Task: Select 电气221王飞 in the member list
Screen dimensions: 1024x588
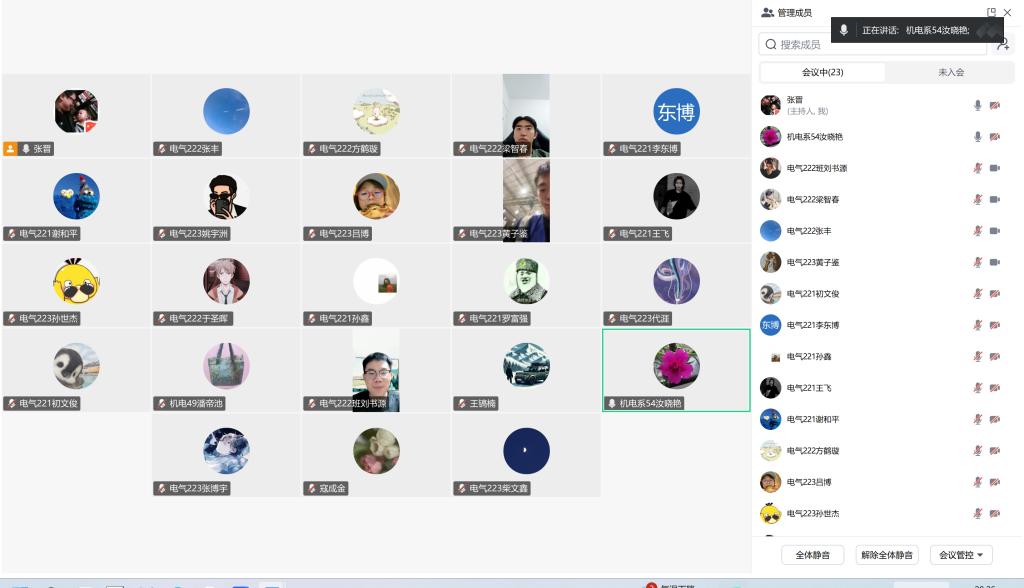Action: 808,388
